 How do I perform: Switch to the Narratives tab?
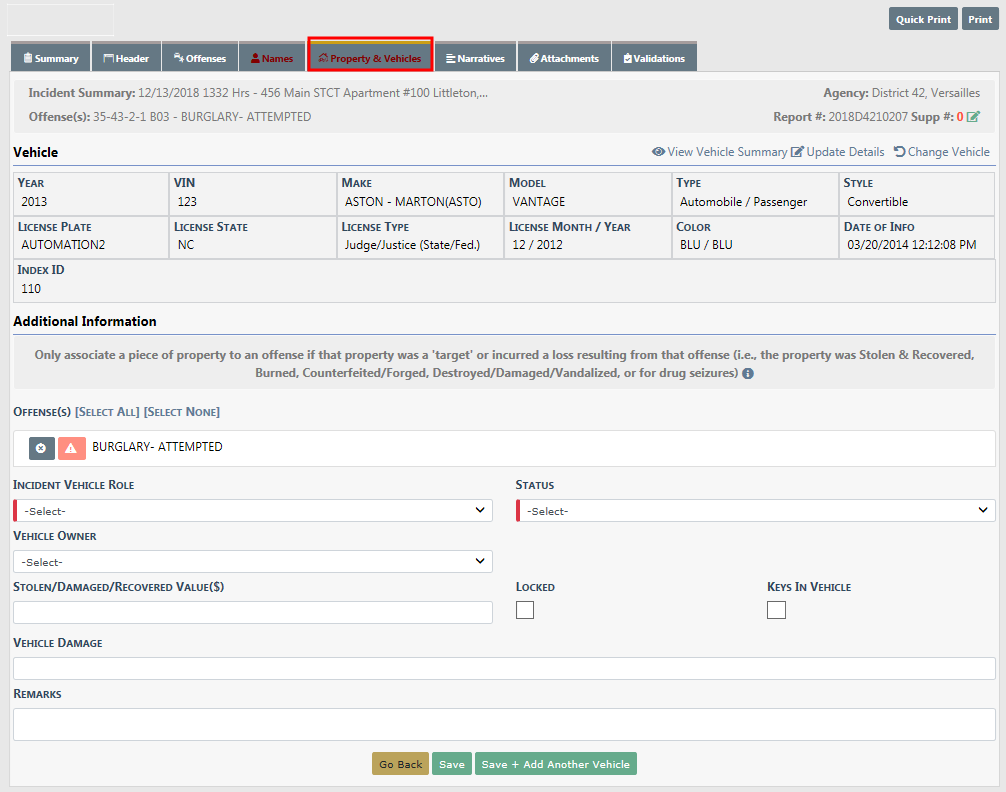click(475, 58)
